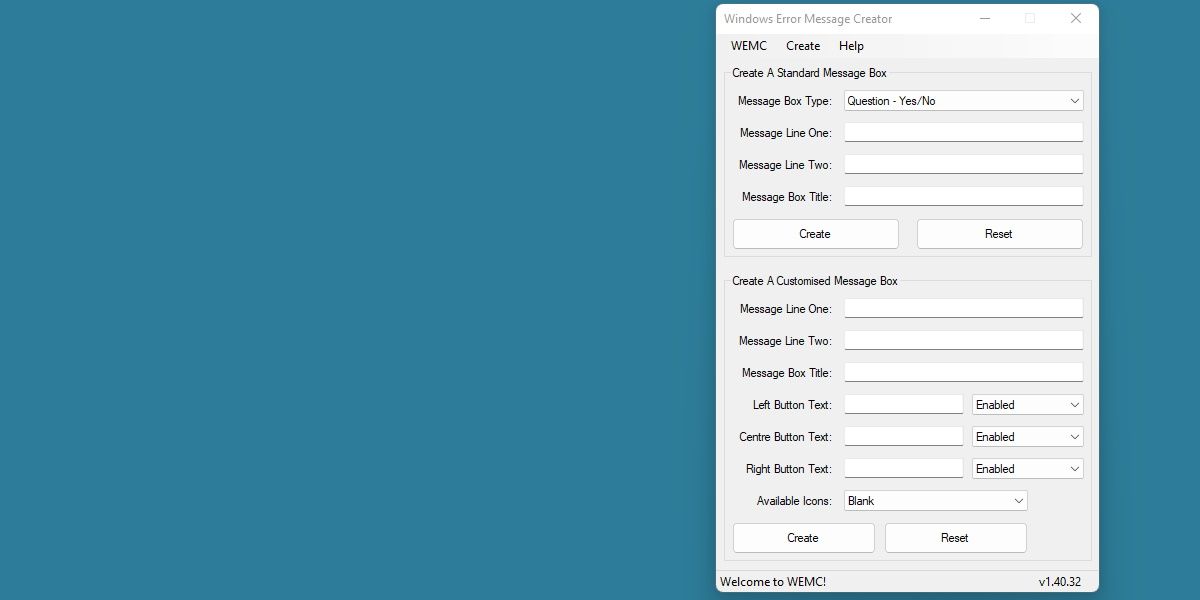Click the customised Message Line One field
This screenshot has height=600, width=1200.
[962, 307]
